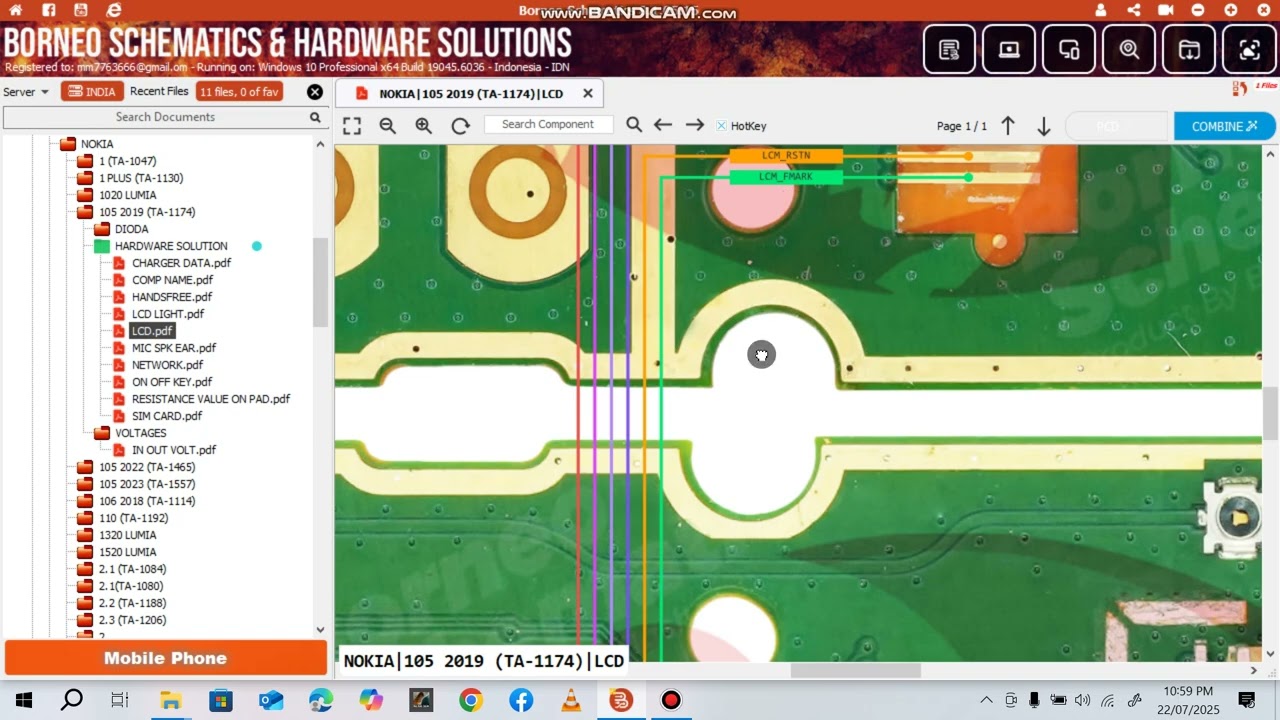Open Google Chrome from the taskbar
The width and height of the screenshot is (1280, 720).
click(x=471, y=700)
